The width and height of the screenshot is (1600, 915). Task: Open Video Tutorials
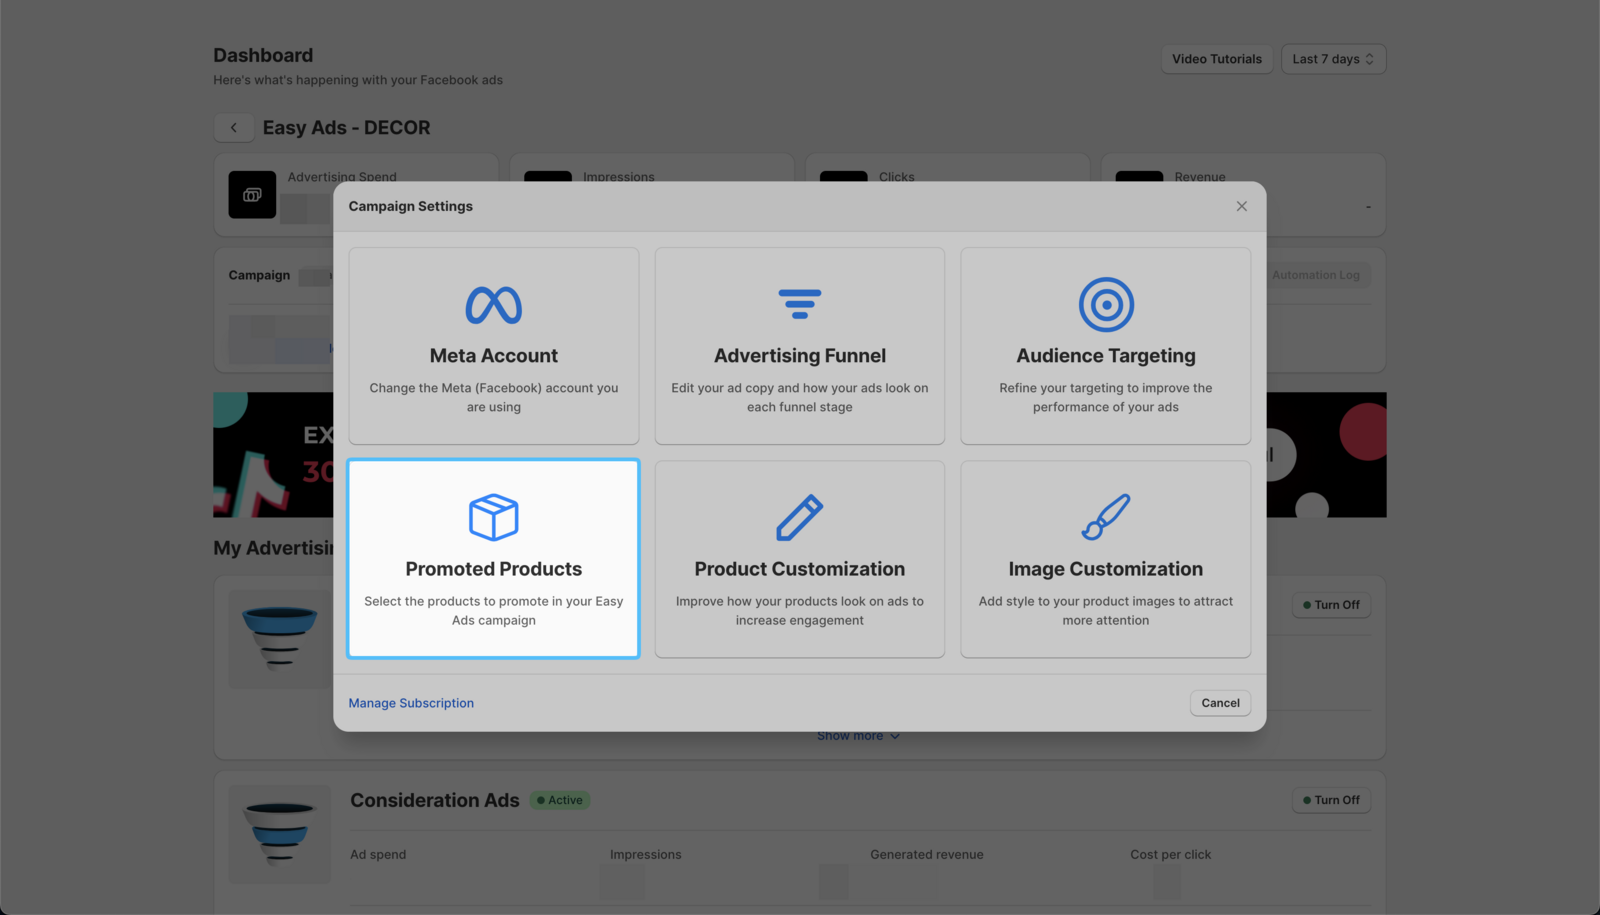click(x=1216, y=58)
